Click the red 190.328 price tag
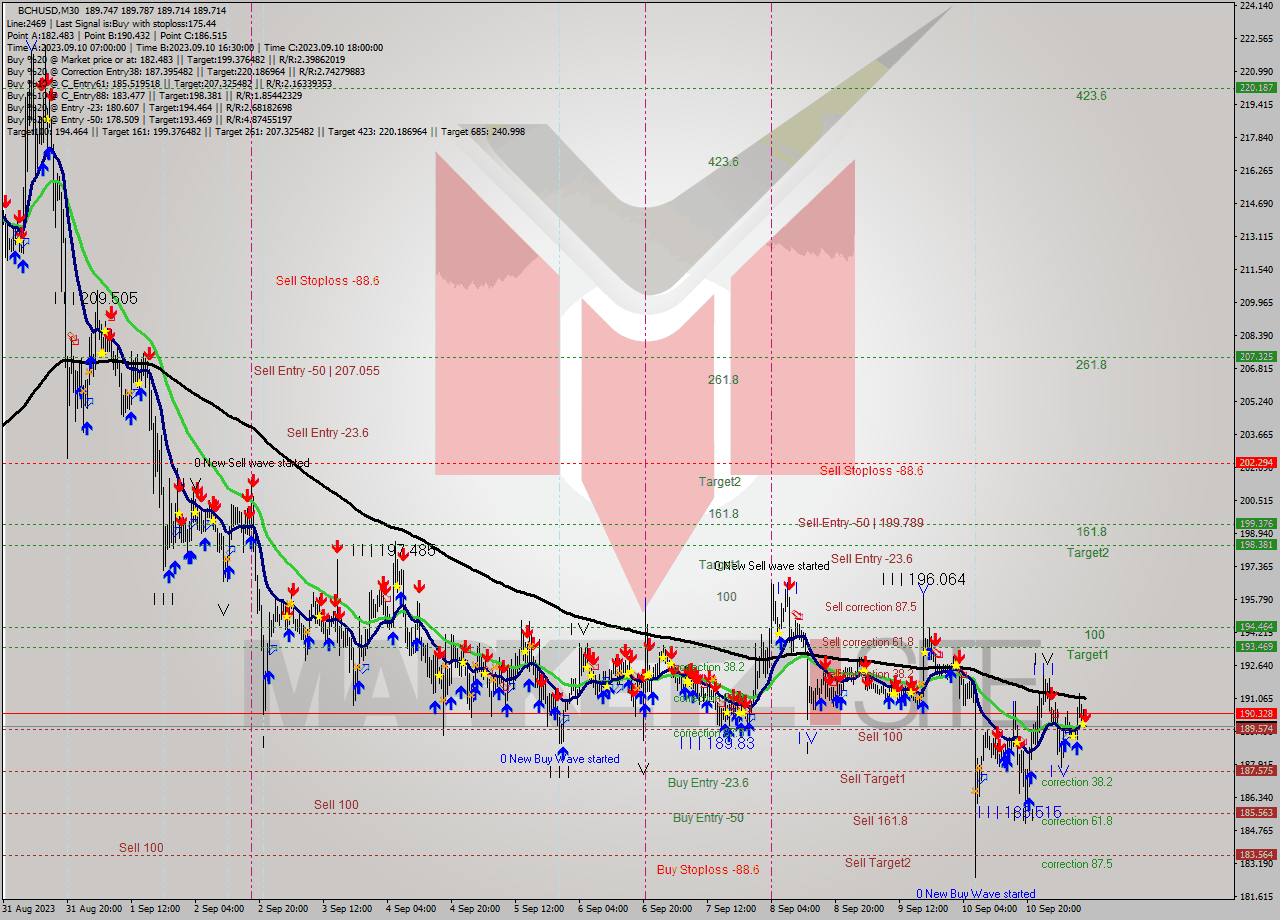 tap(1256, 713)
